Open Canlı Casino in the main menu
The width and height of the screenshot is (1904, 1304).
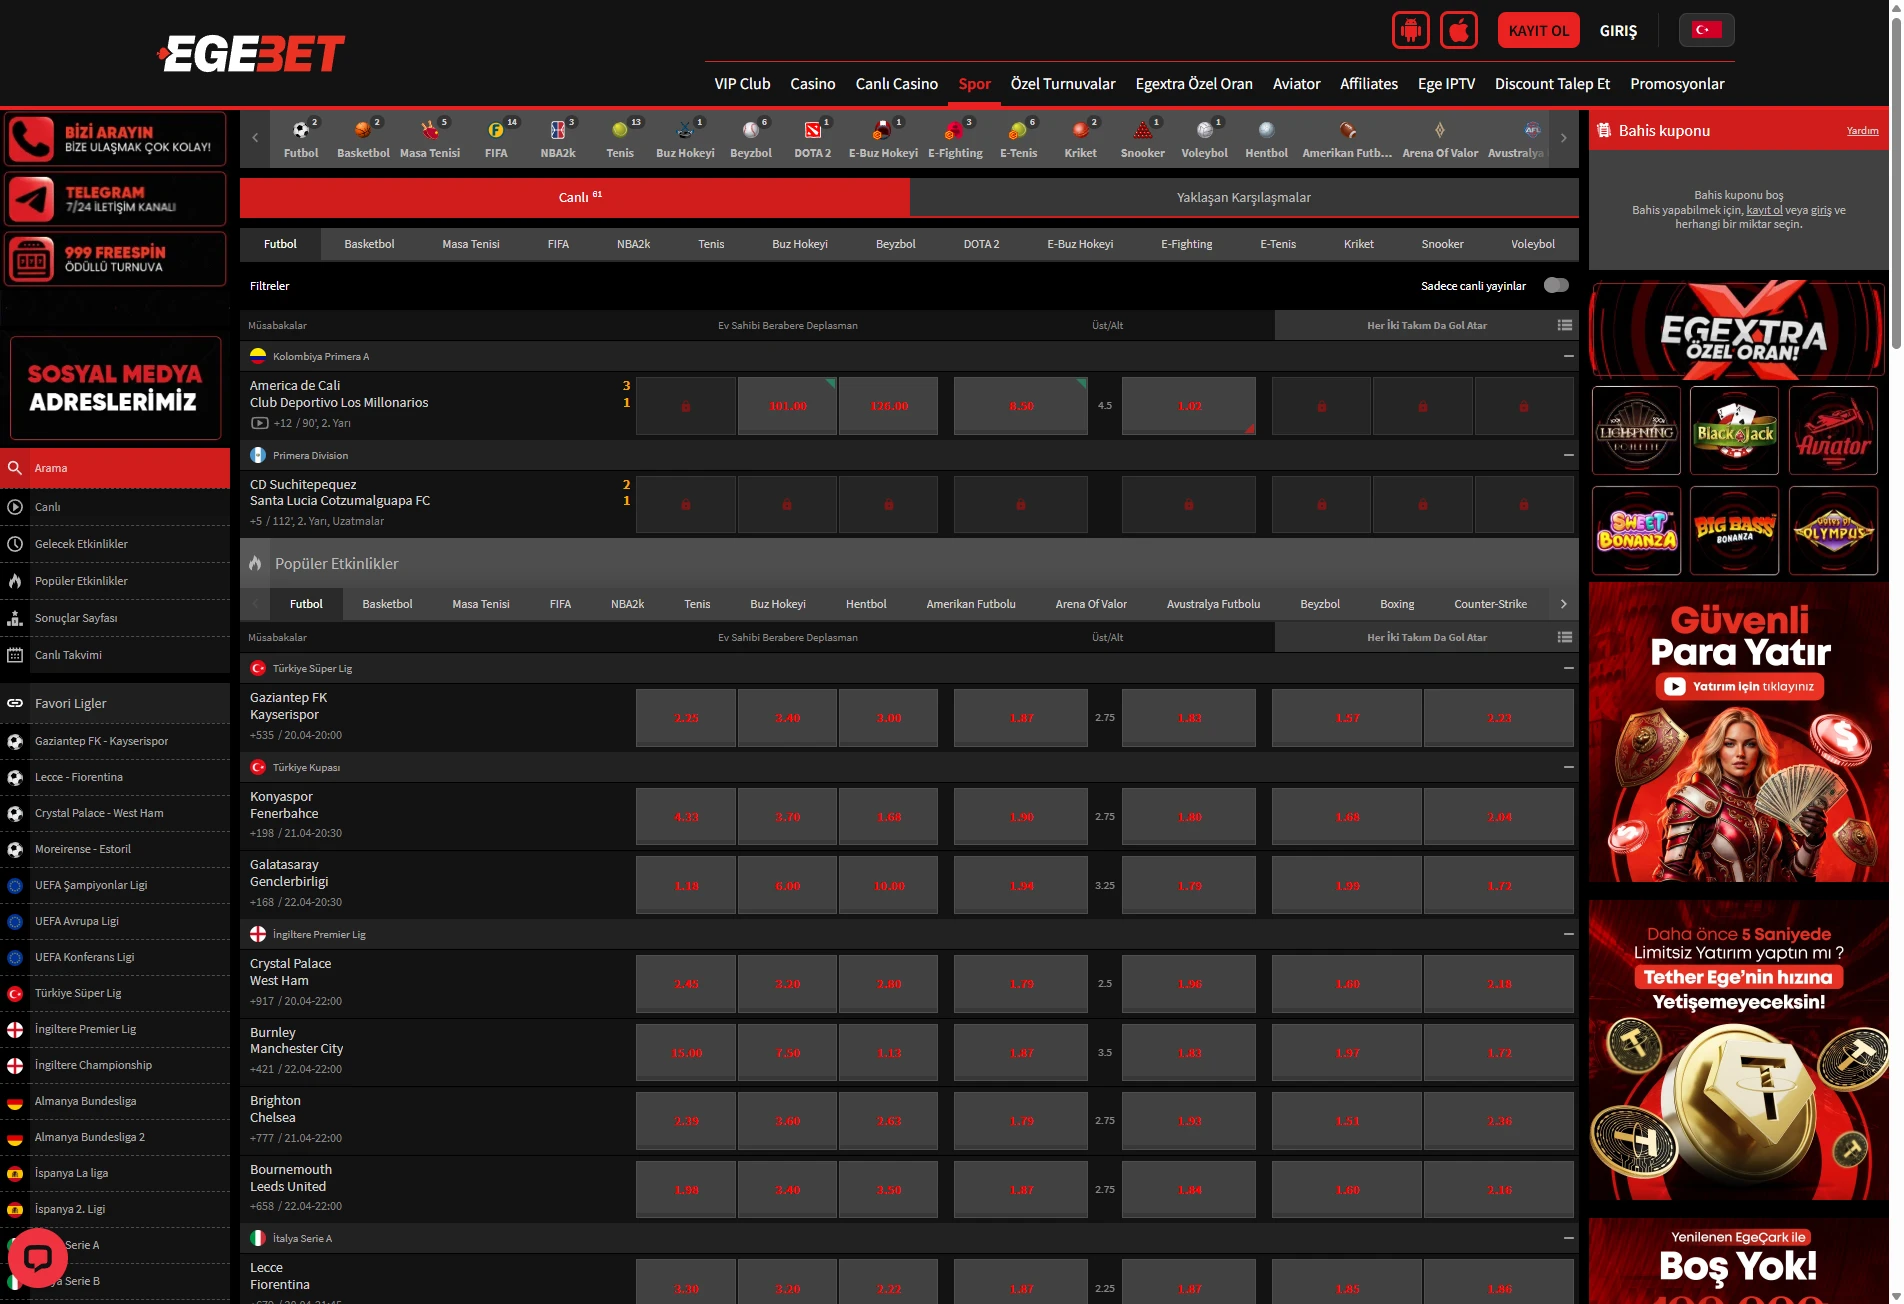[897, 84]
